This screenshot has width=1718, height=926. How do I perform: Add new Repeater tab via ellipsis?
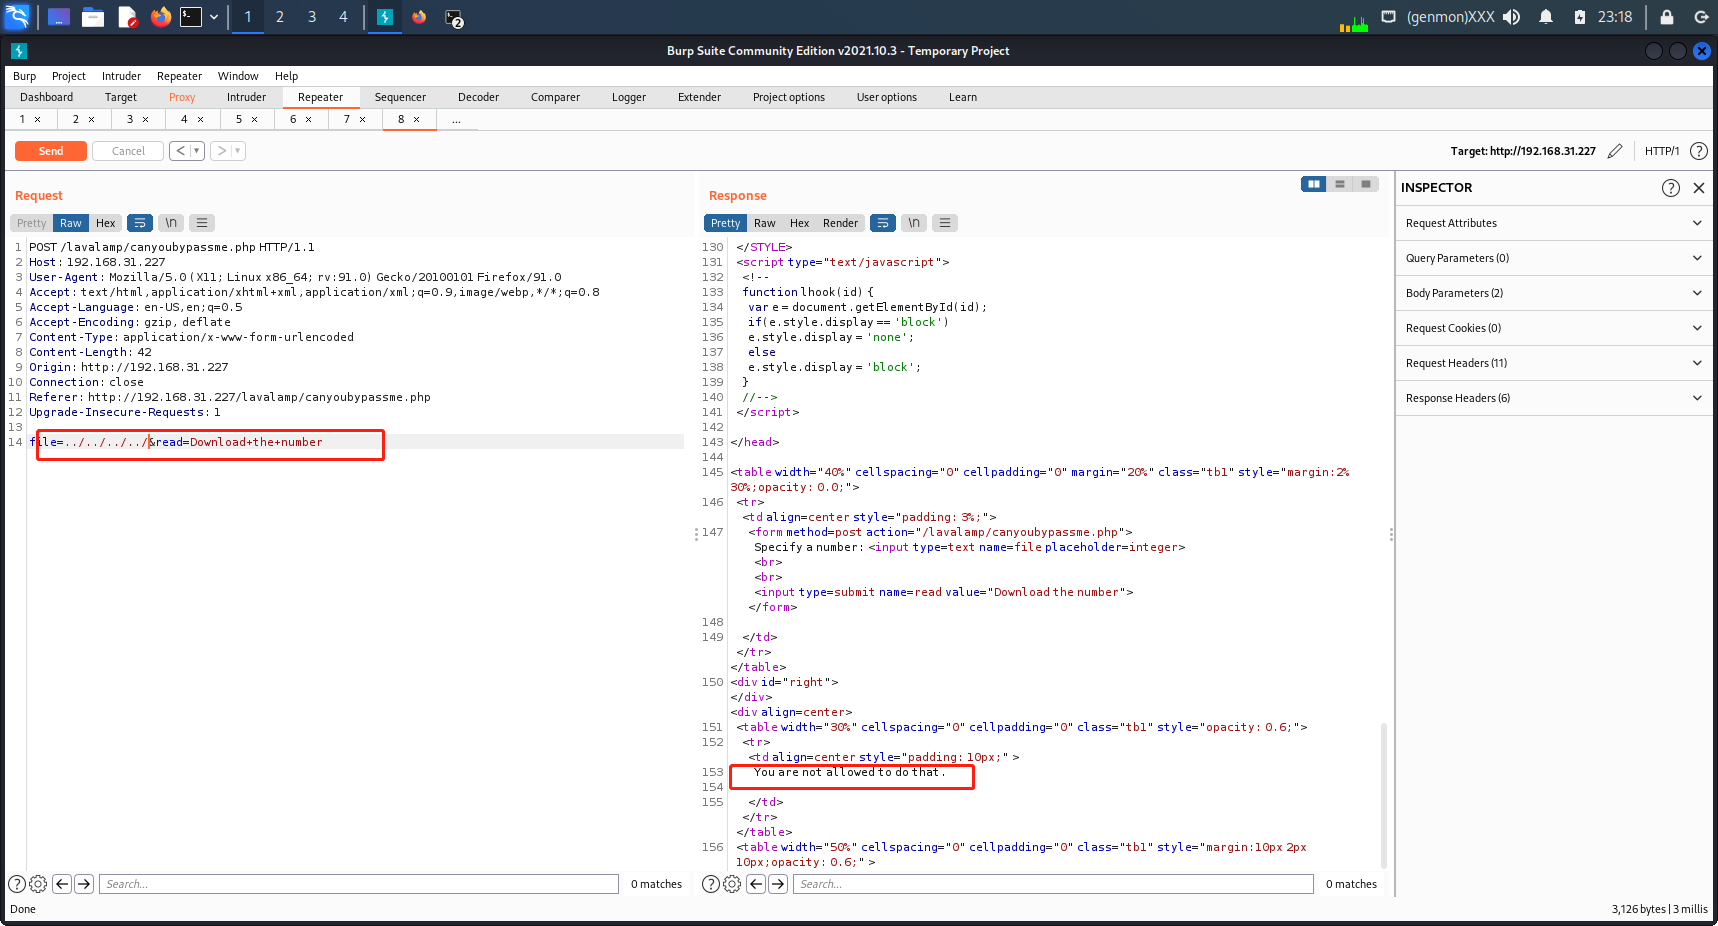456,119
